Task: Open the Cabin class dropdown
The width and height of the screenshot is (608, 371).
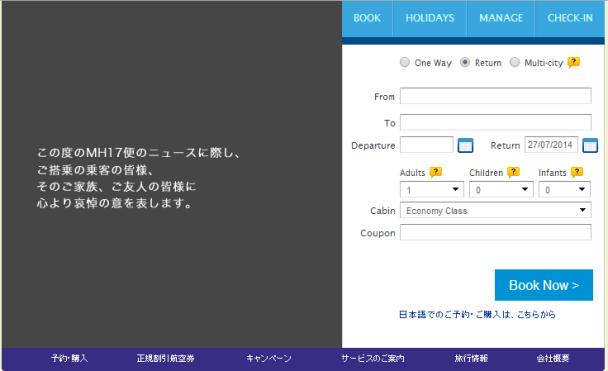Action: click(x=496, y=210)
